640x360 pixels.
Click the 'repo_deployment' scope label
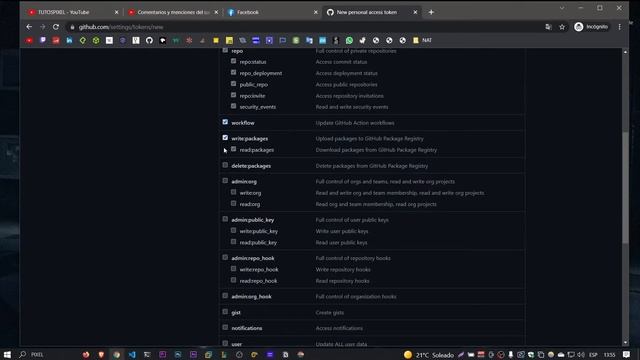coord(261,73)
